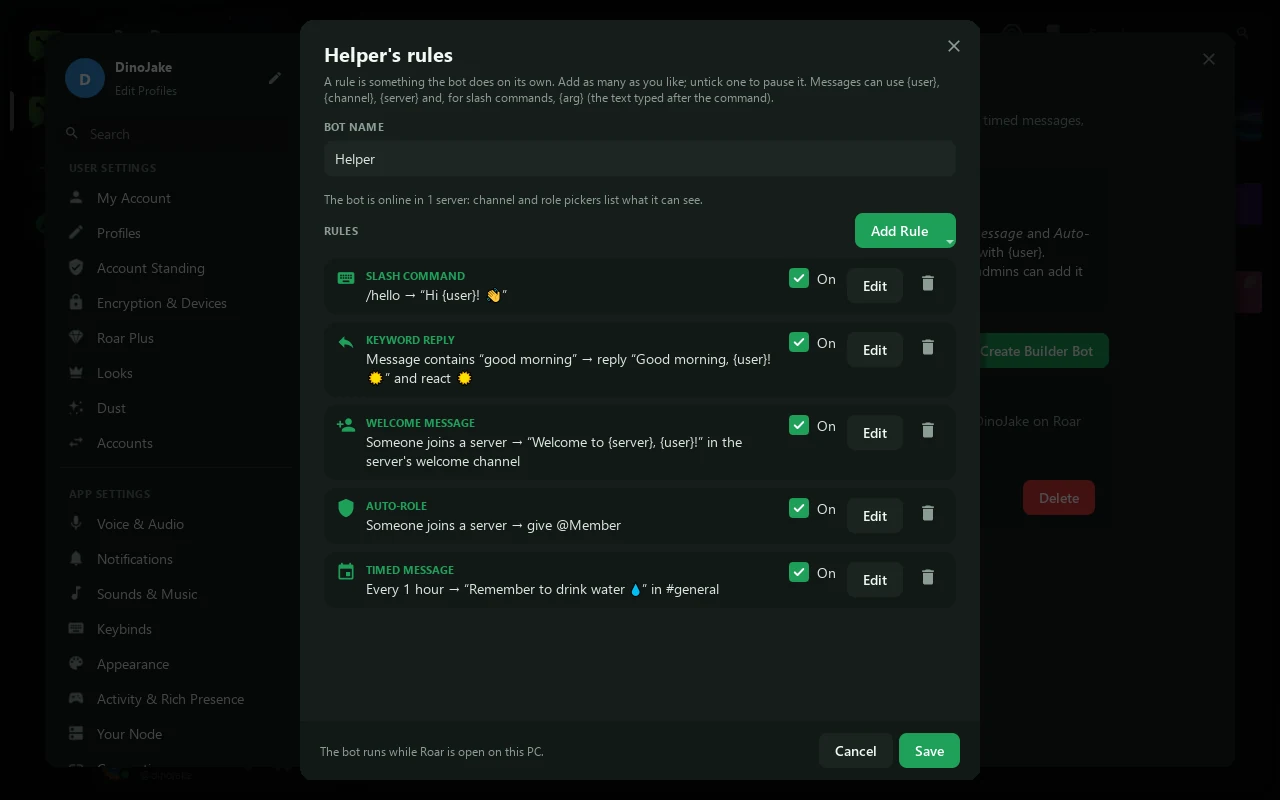Delete the Keyword Reply rule via trash icon
1280x800 pixels.
click(928, 348)
